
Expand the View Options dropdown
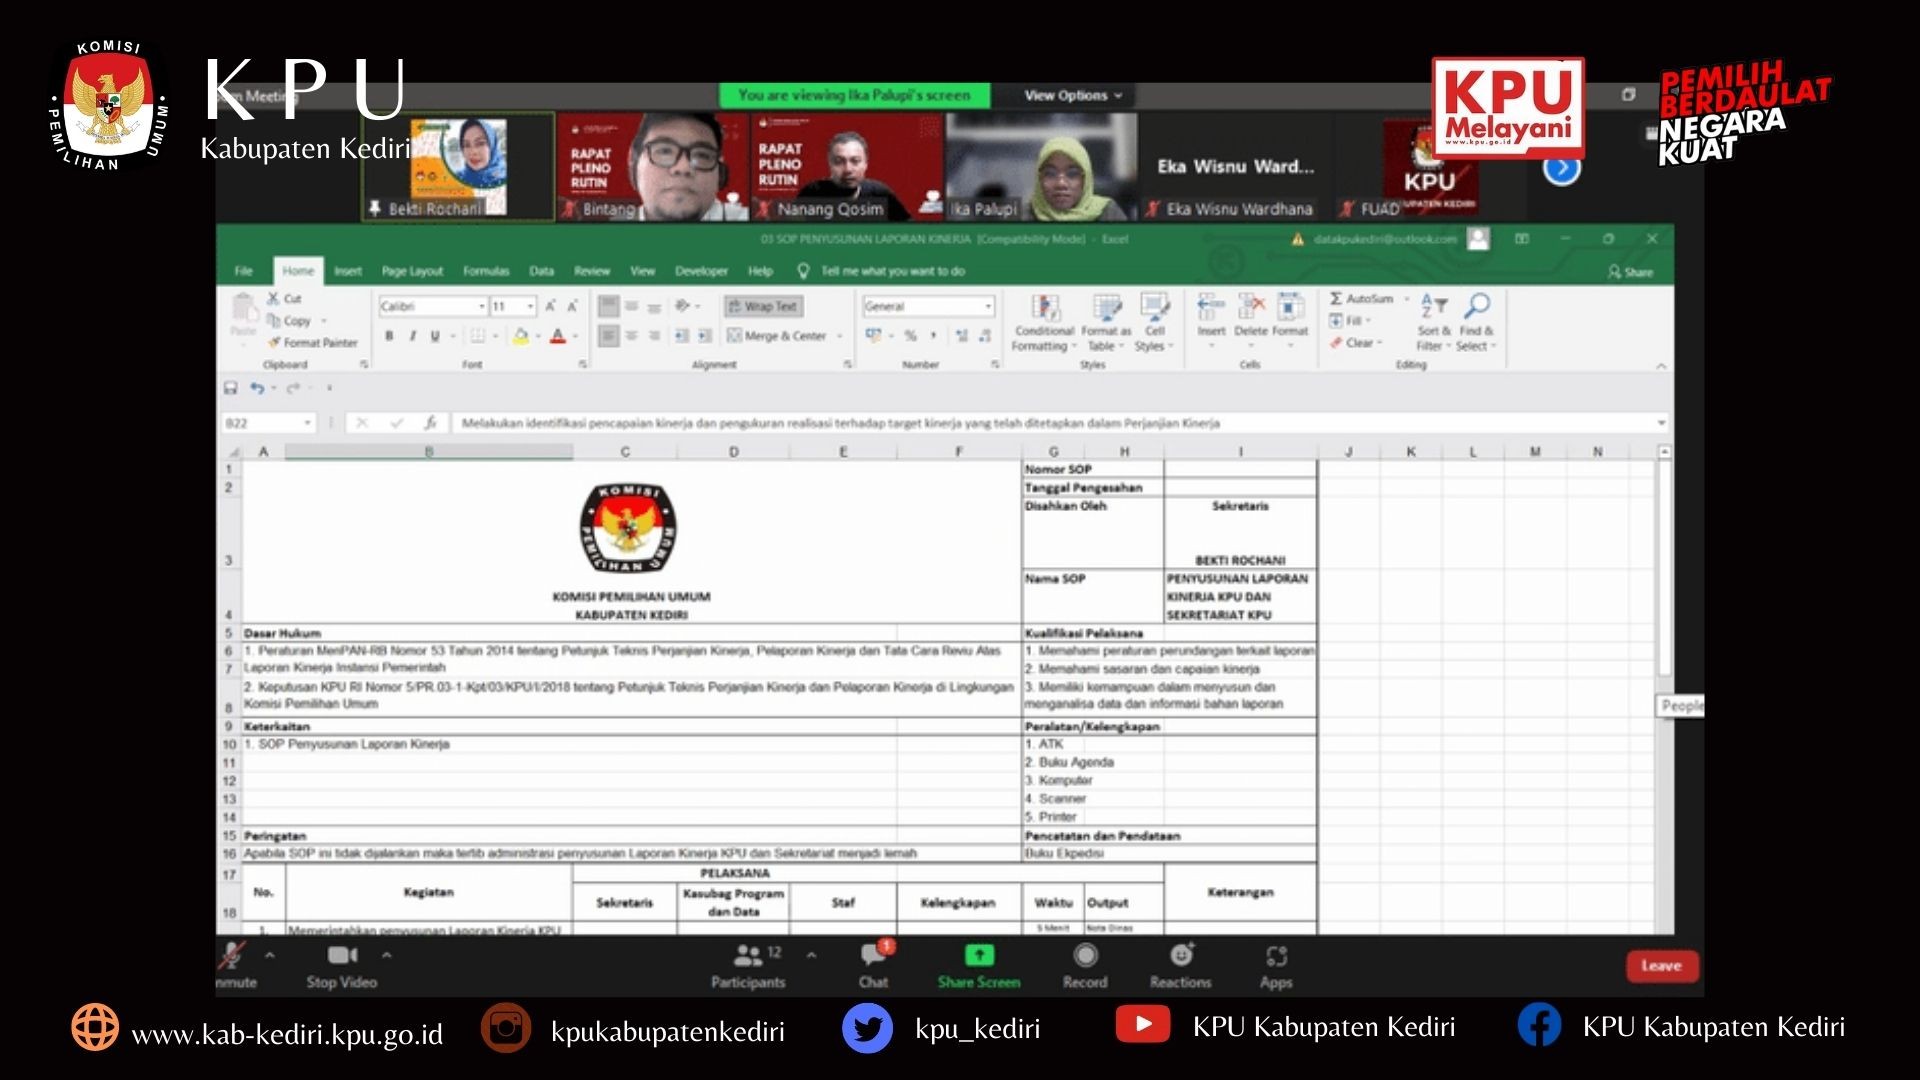[x=1073, y=95]
